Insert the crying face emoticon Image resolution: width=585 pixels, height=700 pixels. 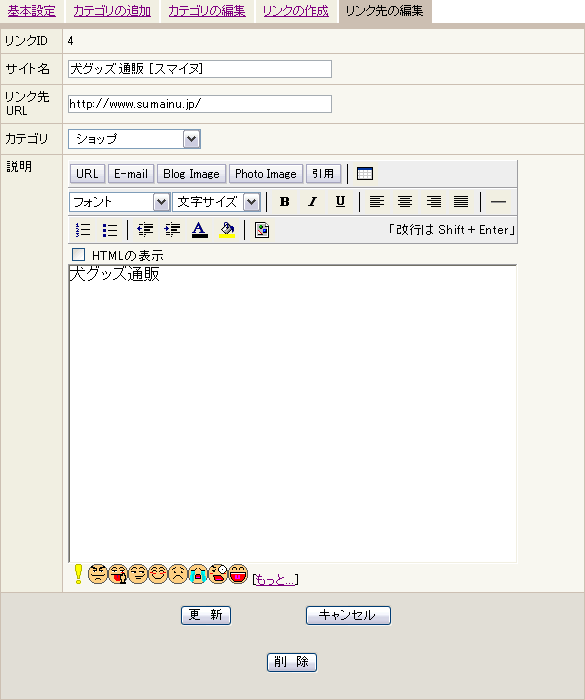pyautogui.click(x=198, y=574)
